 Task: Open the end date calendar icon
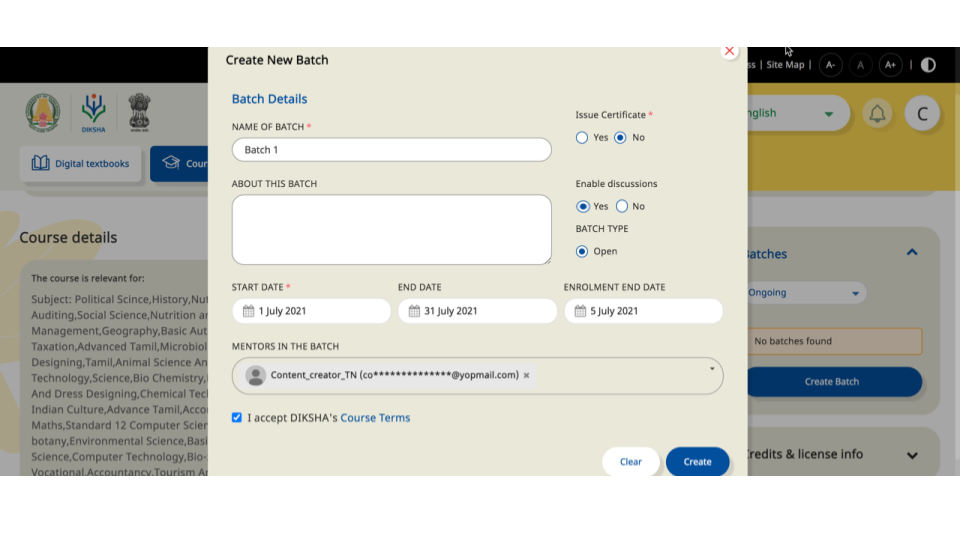[x=415, y=311]
